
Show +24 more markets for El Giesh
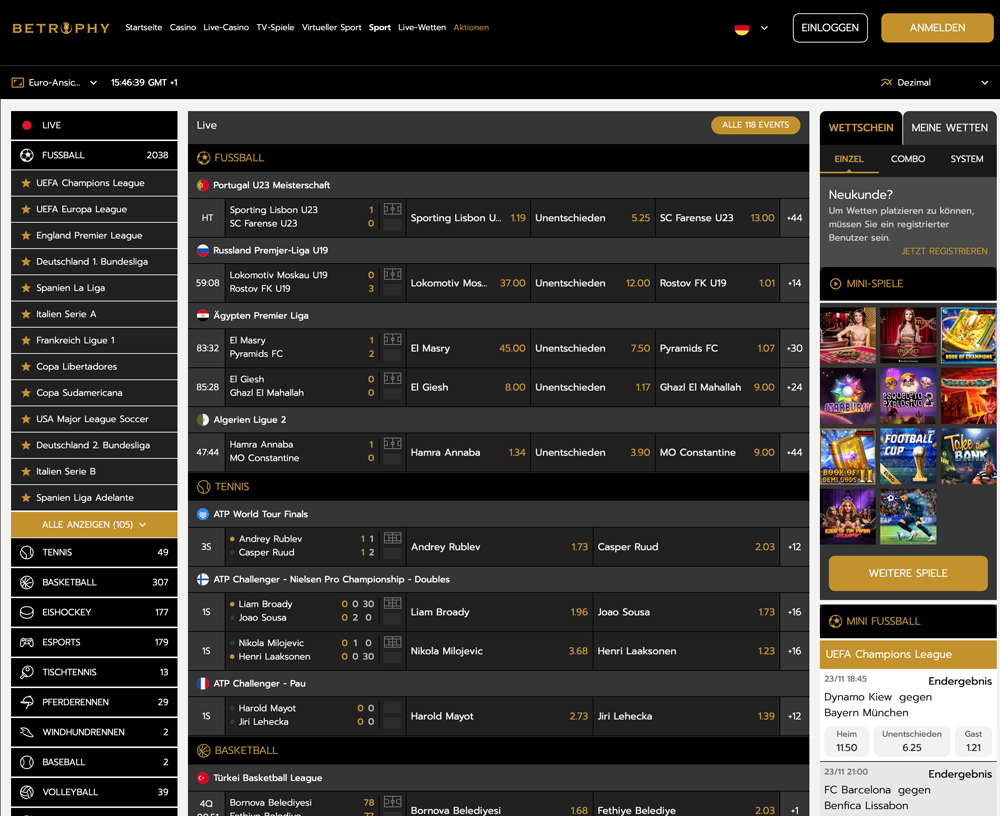coord(794,387)
